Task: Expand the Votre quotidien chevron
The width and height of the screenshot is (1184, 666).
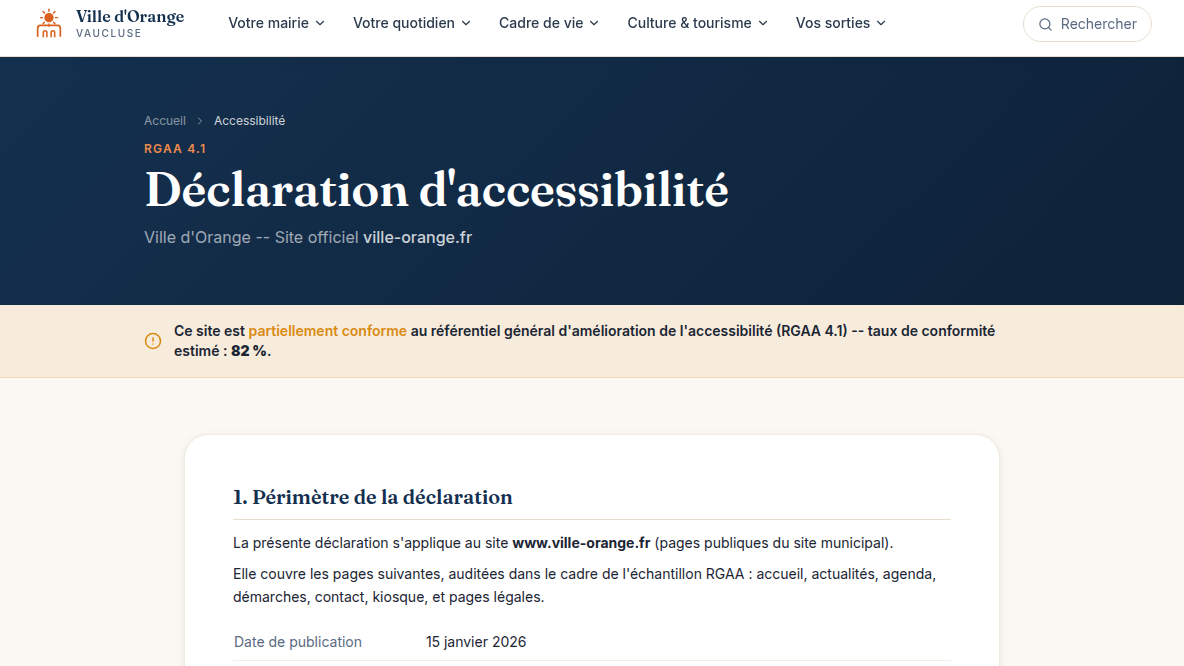Action: coord(466,23)
